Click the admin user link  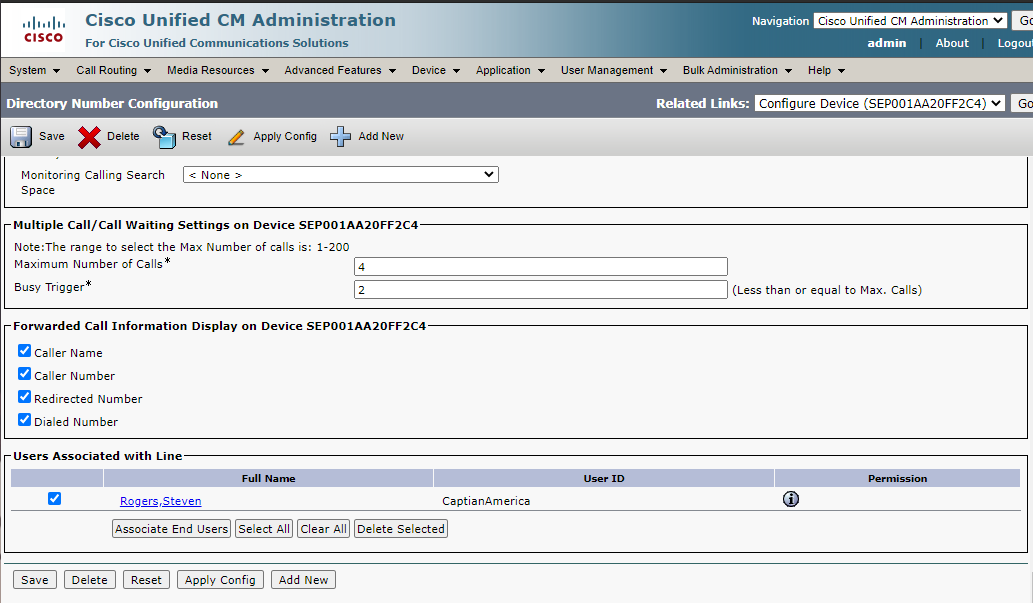point(887,43)
